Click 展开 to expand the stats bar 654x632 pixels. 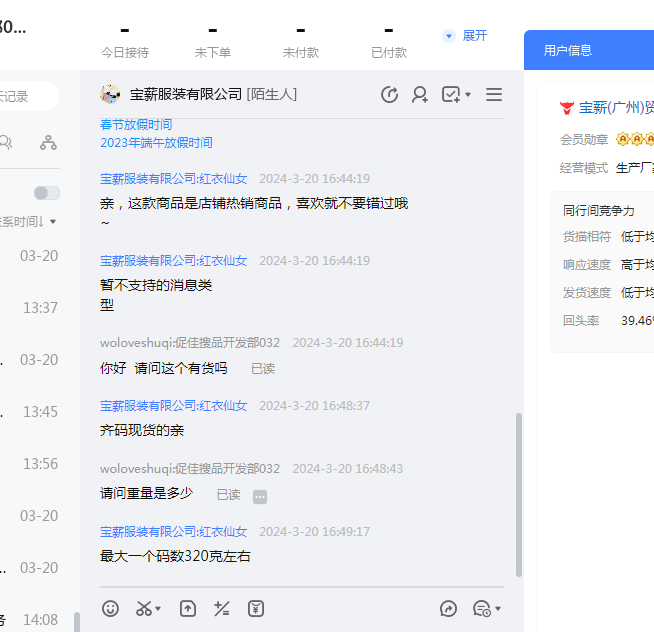pyautogui.click(x=466, y=35)
